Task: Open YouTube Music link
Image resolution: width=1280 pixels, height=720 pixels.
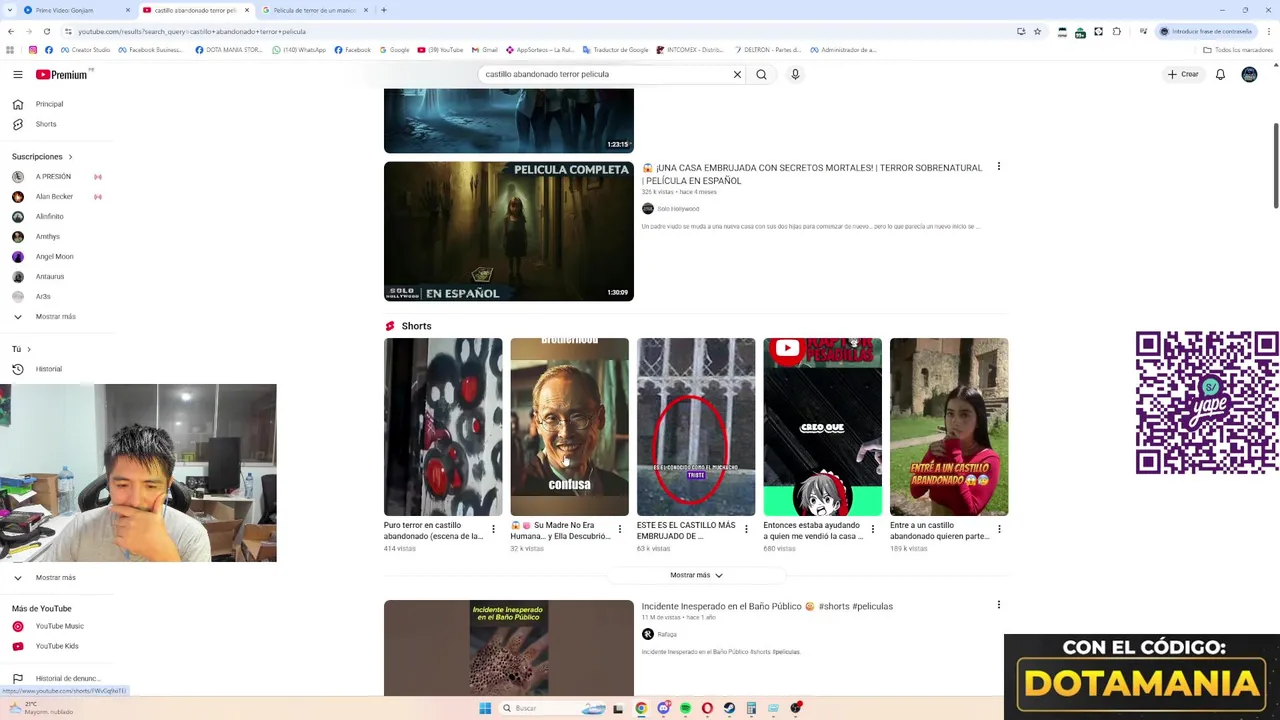Action: pyautogui.click(x=60, y=626)
